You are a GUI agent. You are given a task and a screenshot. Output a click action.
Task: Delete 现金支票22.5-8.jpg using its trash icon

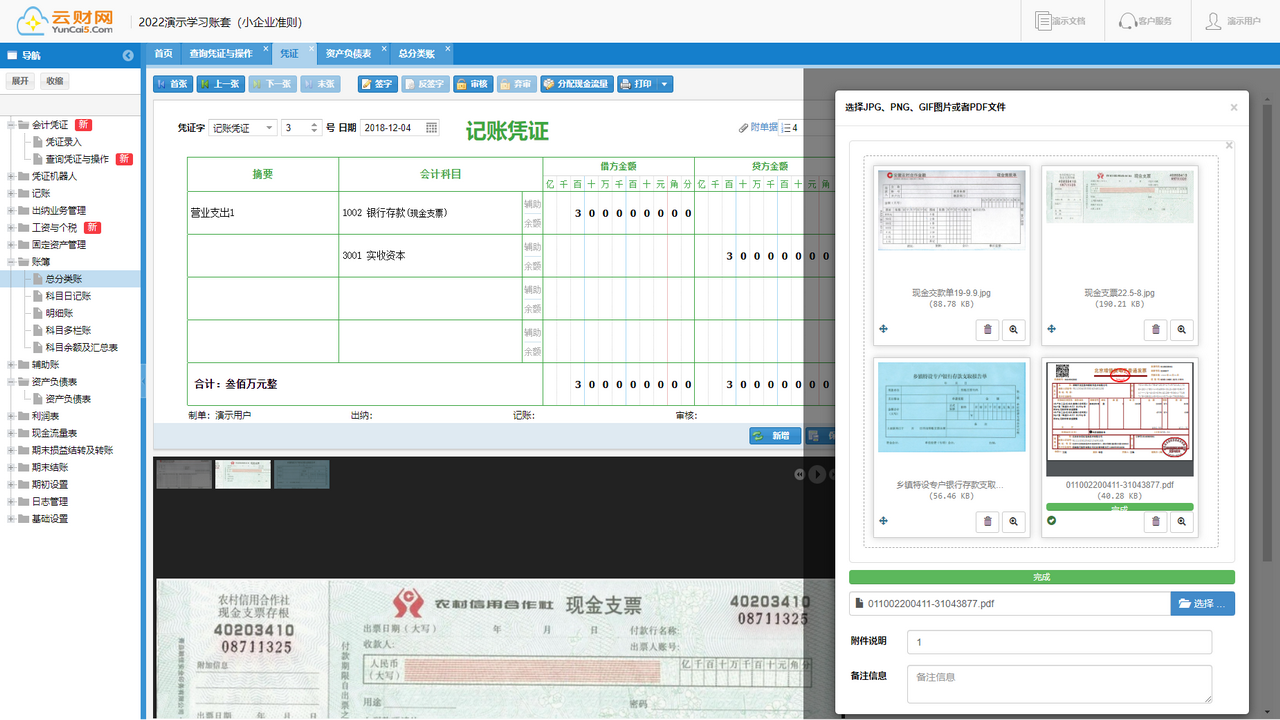1155,329
